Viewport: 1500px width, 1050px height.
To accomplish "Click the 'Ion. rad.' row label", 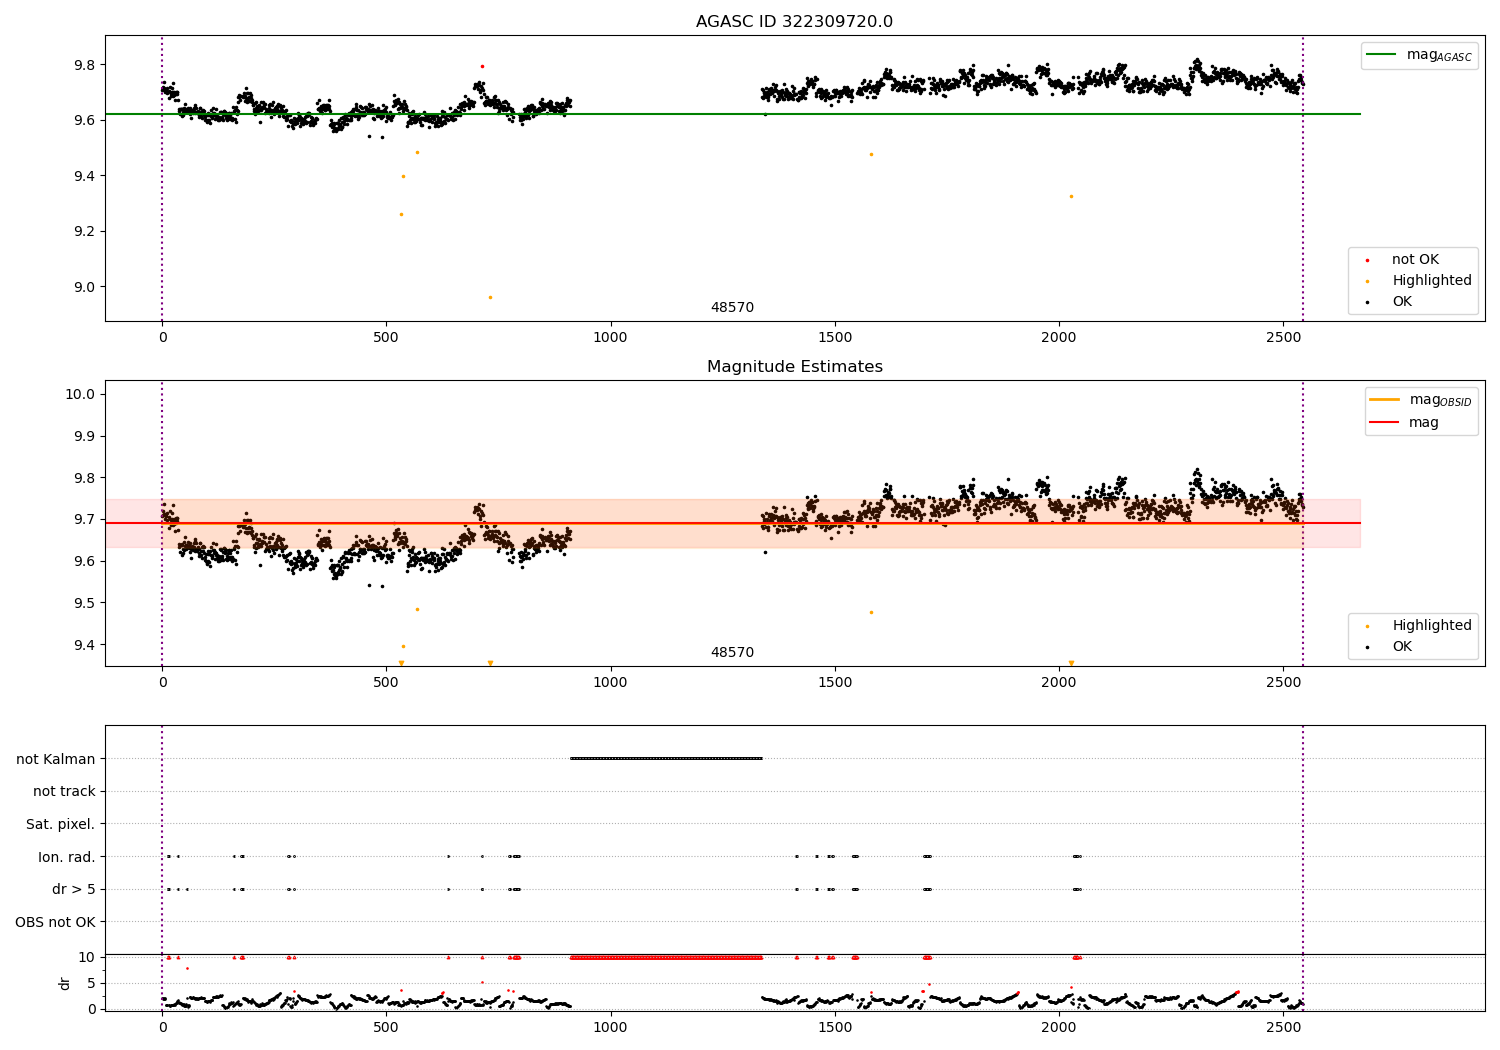I will click(x=67, y=857).
